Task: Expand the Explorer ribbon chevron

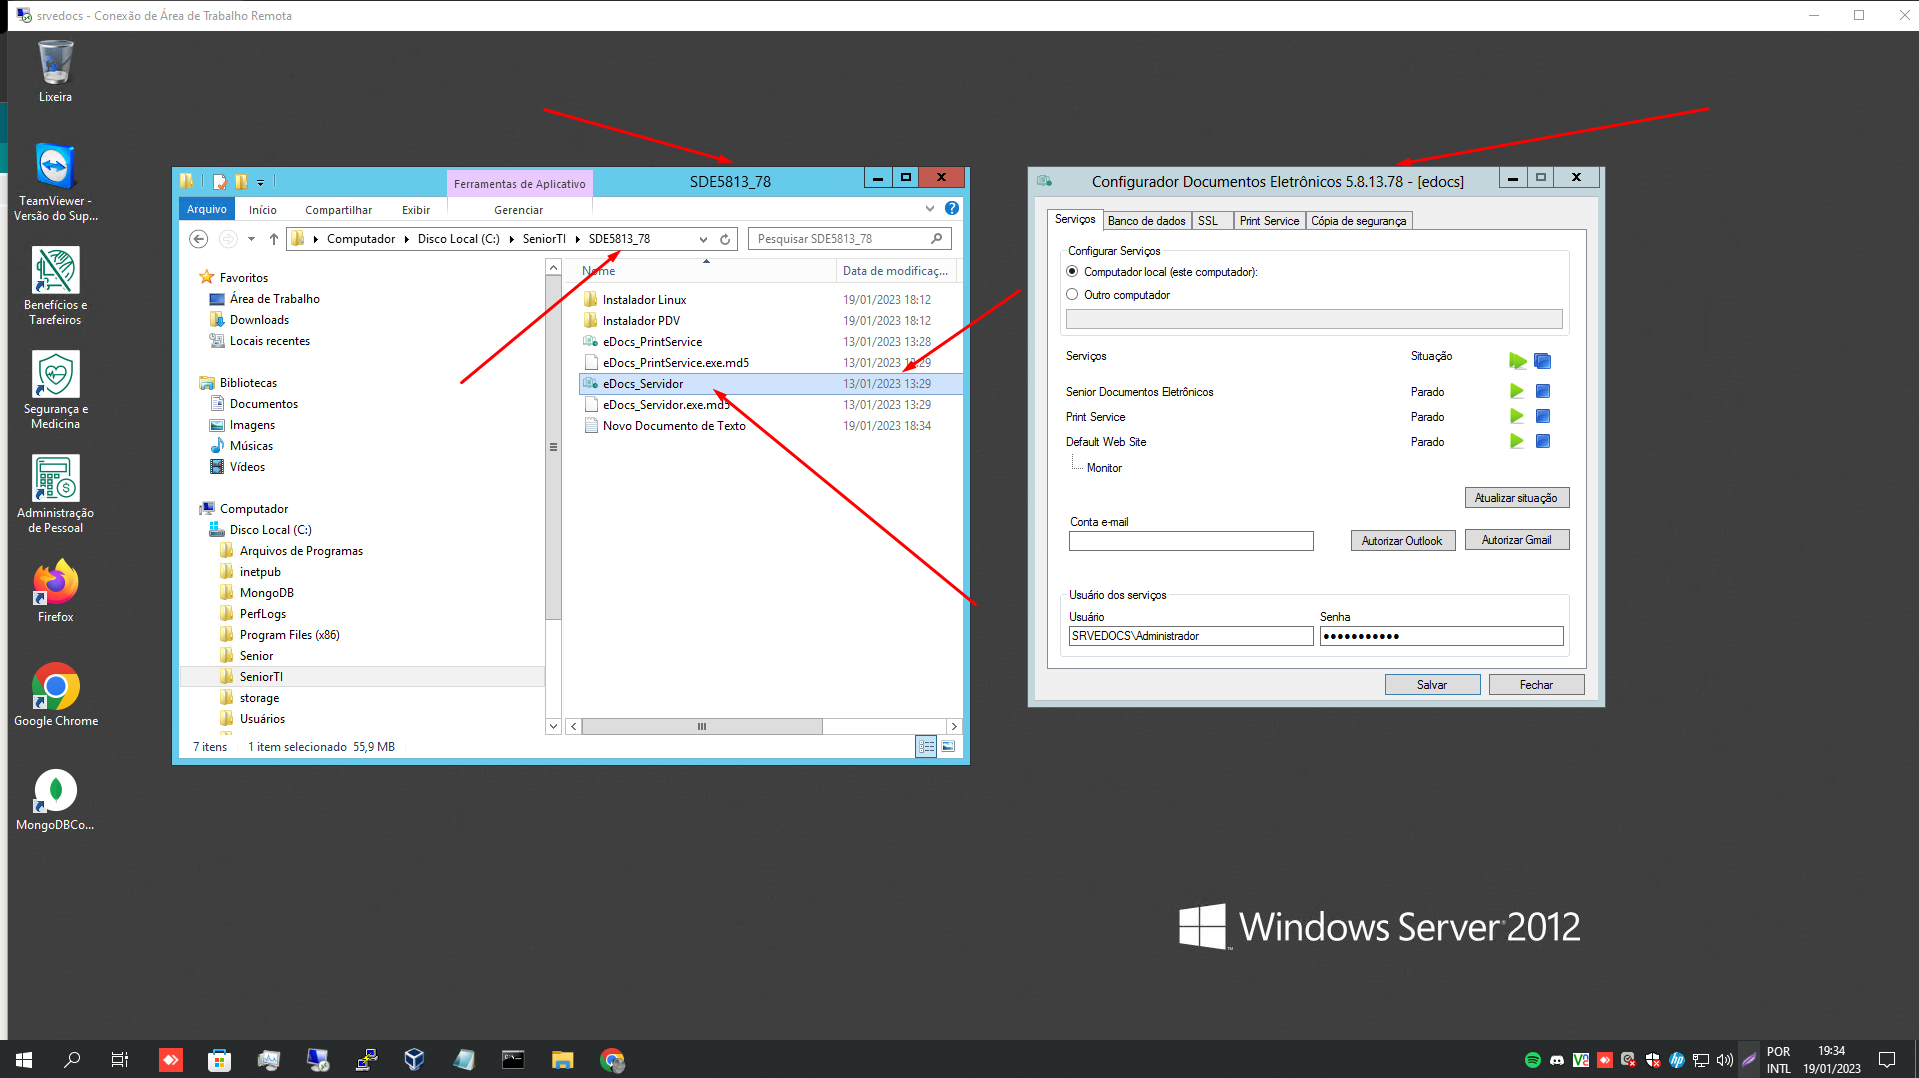Action: point(930,208)
